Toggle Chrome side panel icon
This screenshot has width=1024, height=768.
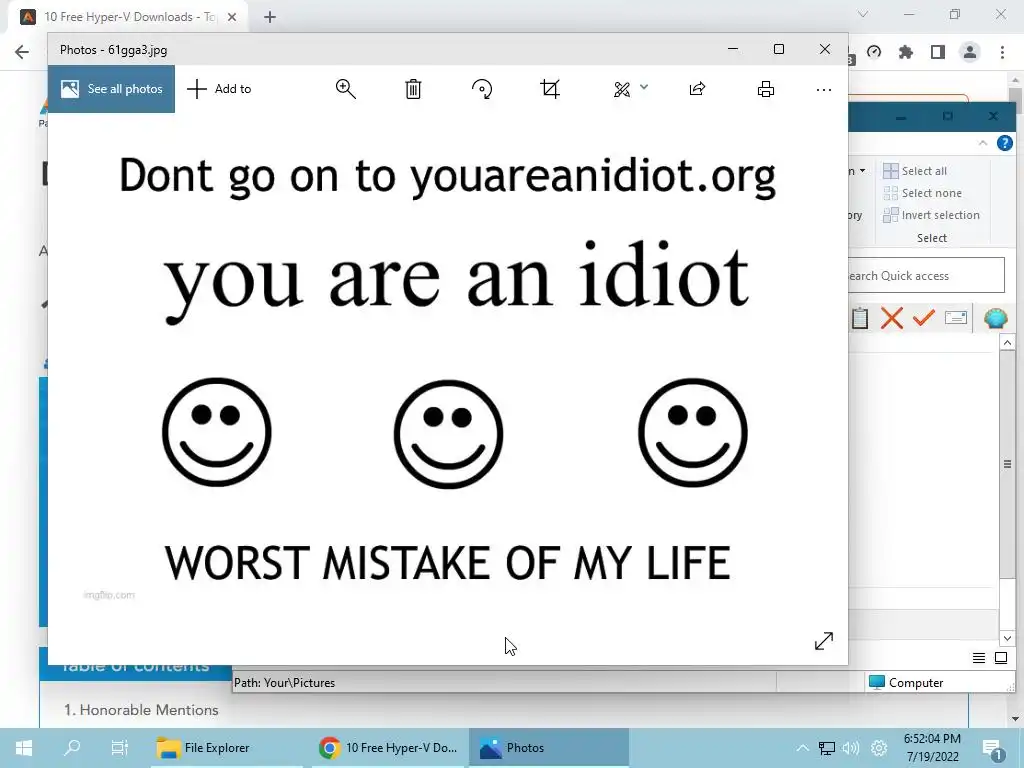938,52
